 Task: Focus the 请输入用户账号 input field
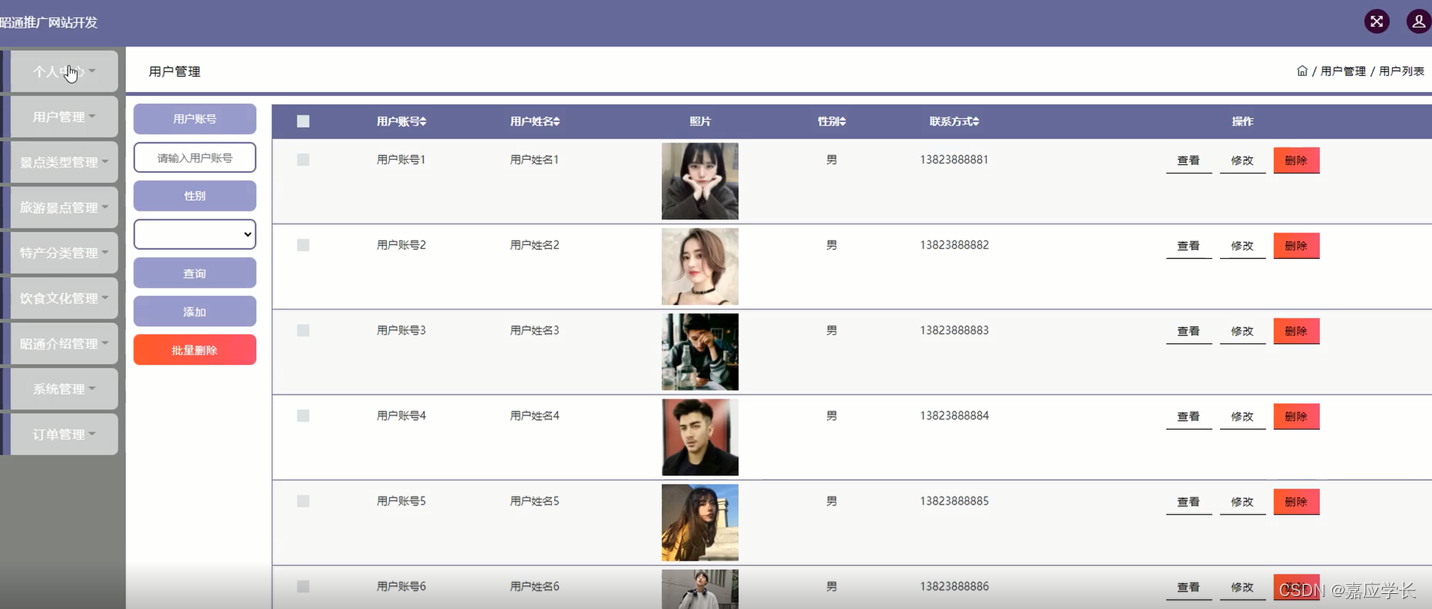[195, 158]
